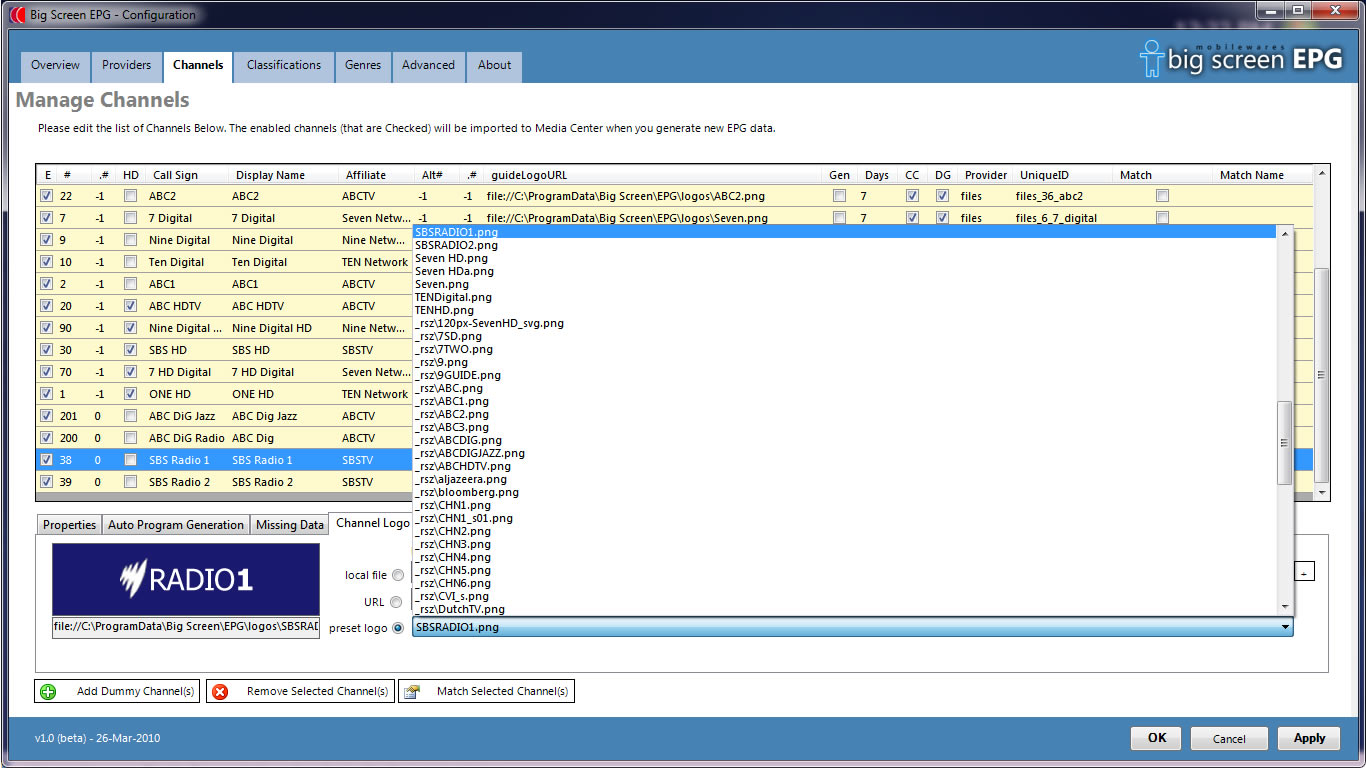Select the Ten Digital call sign cell
This screenshot has height=768, width=1366.
[188, 262]
